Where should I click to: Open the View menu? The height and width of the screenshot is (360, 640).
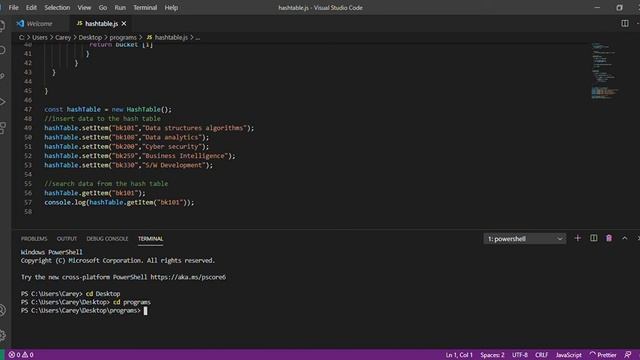[84, 7]
